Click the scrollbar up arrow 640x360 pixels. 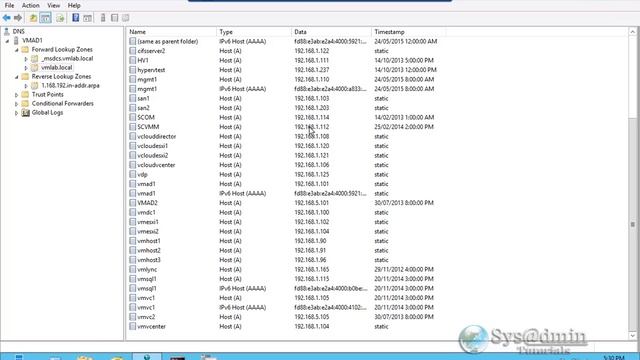click(632, 32)
